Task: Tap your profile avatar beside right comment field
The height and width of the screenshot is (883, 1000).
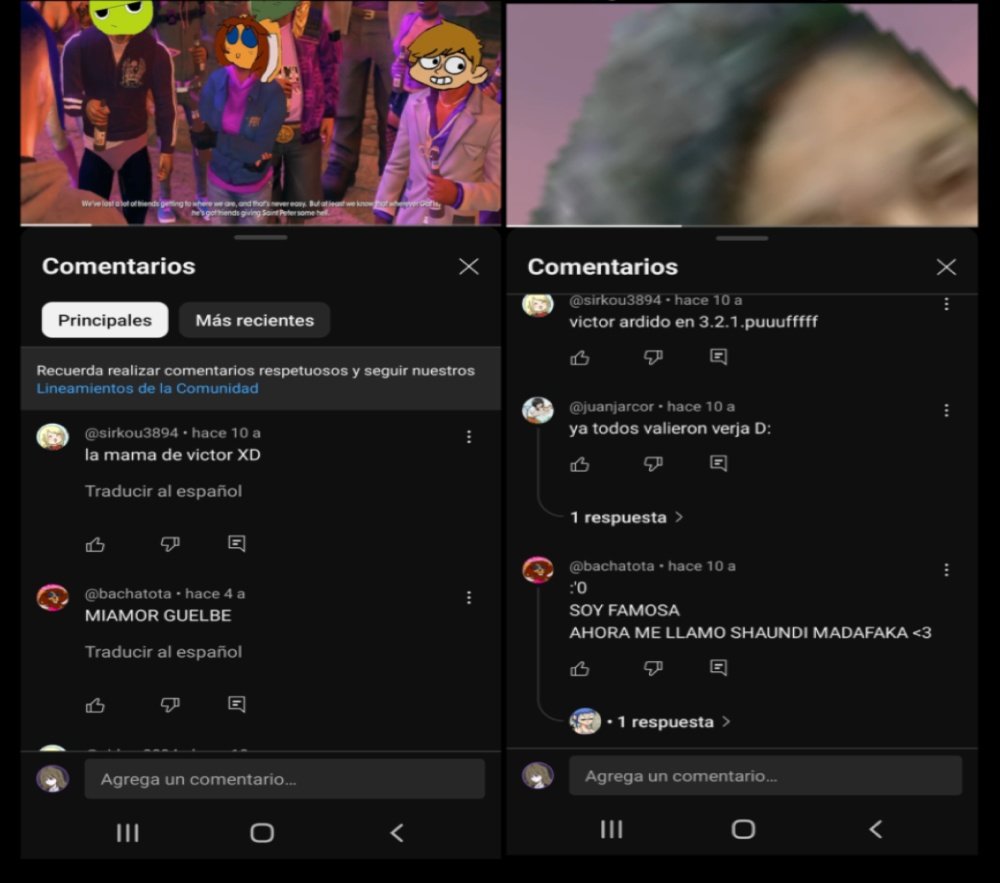Action: pos(538,776)
